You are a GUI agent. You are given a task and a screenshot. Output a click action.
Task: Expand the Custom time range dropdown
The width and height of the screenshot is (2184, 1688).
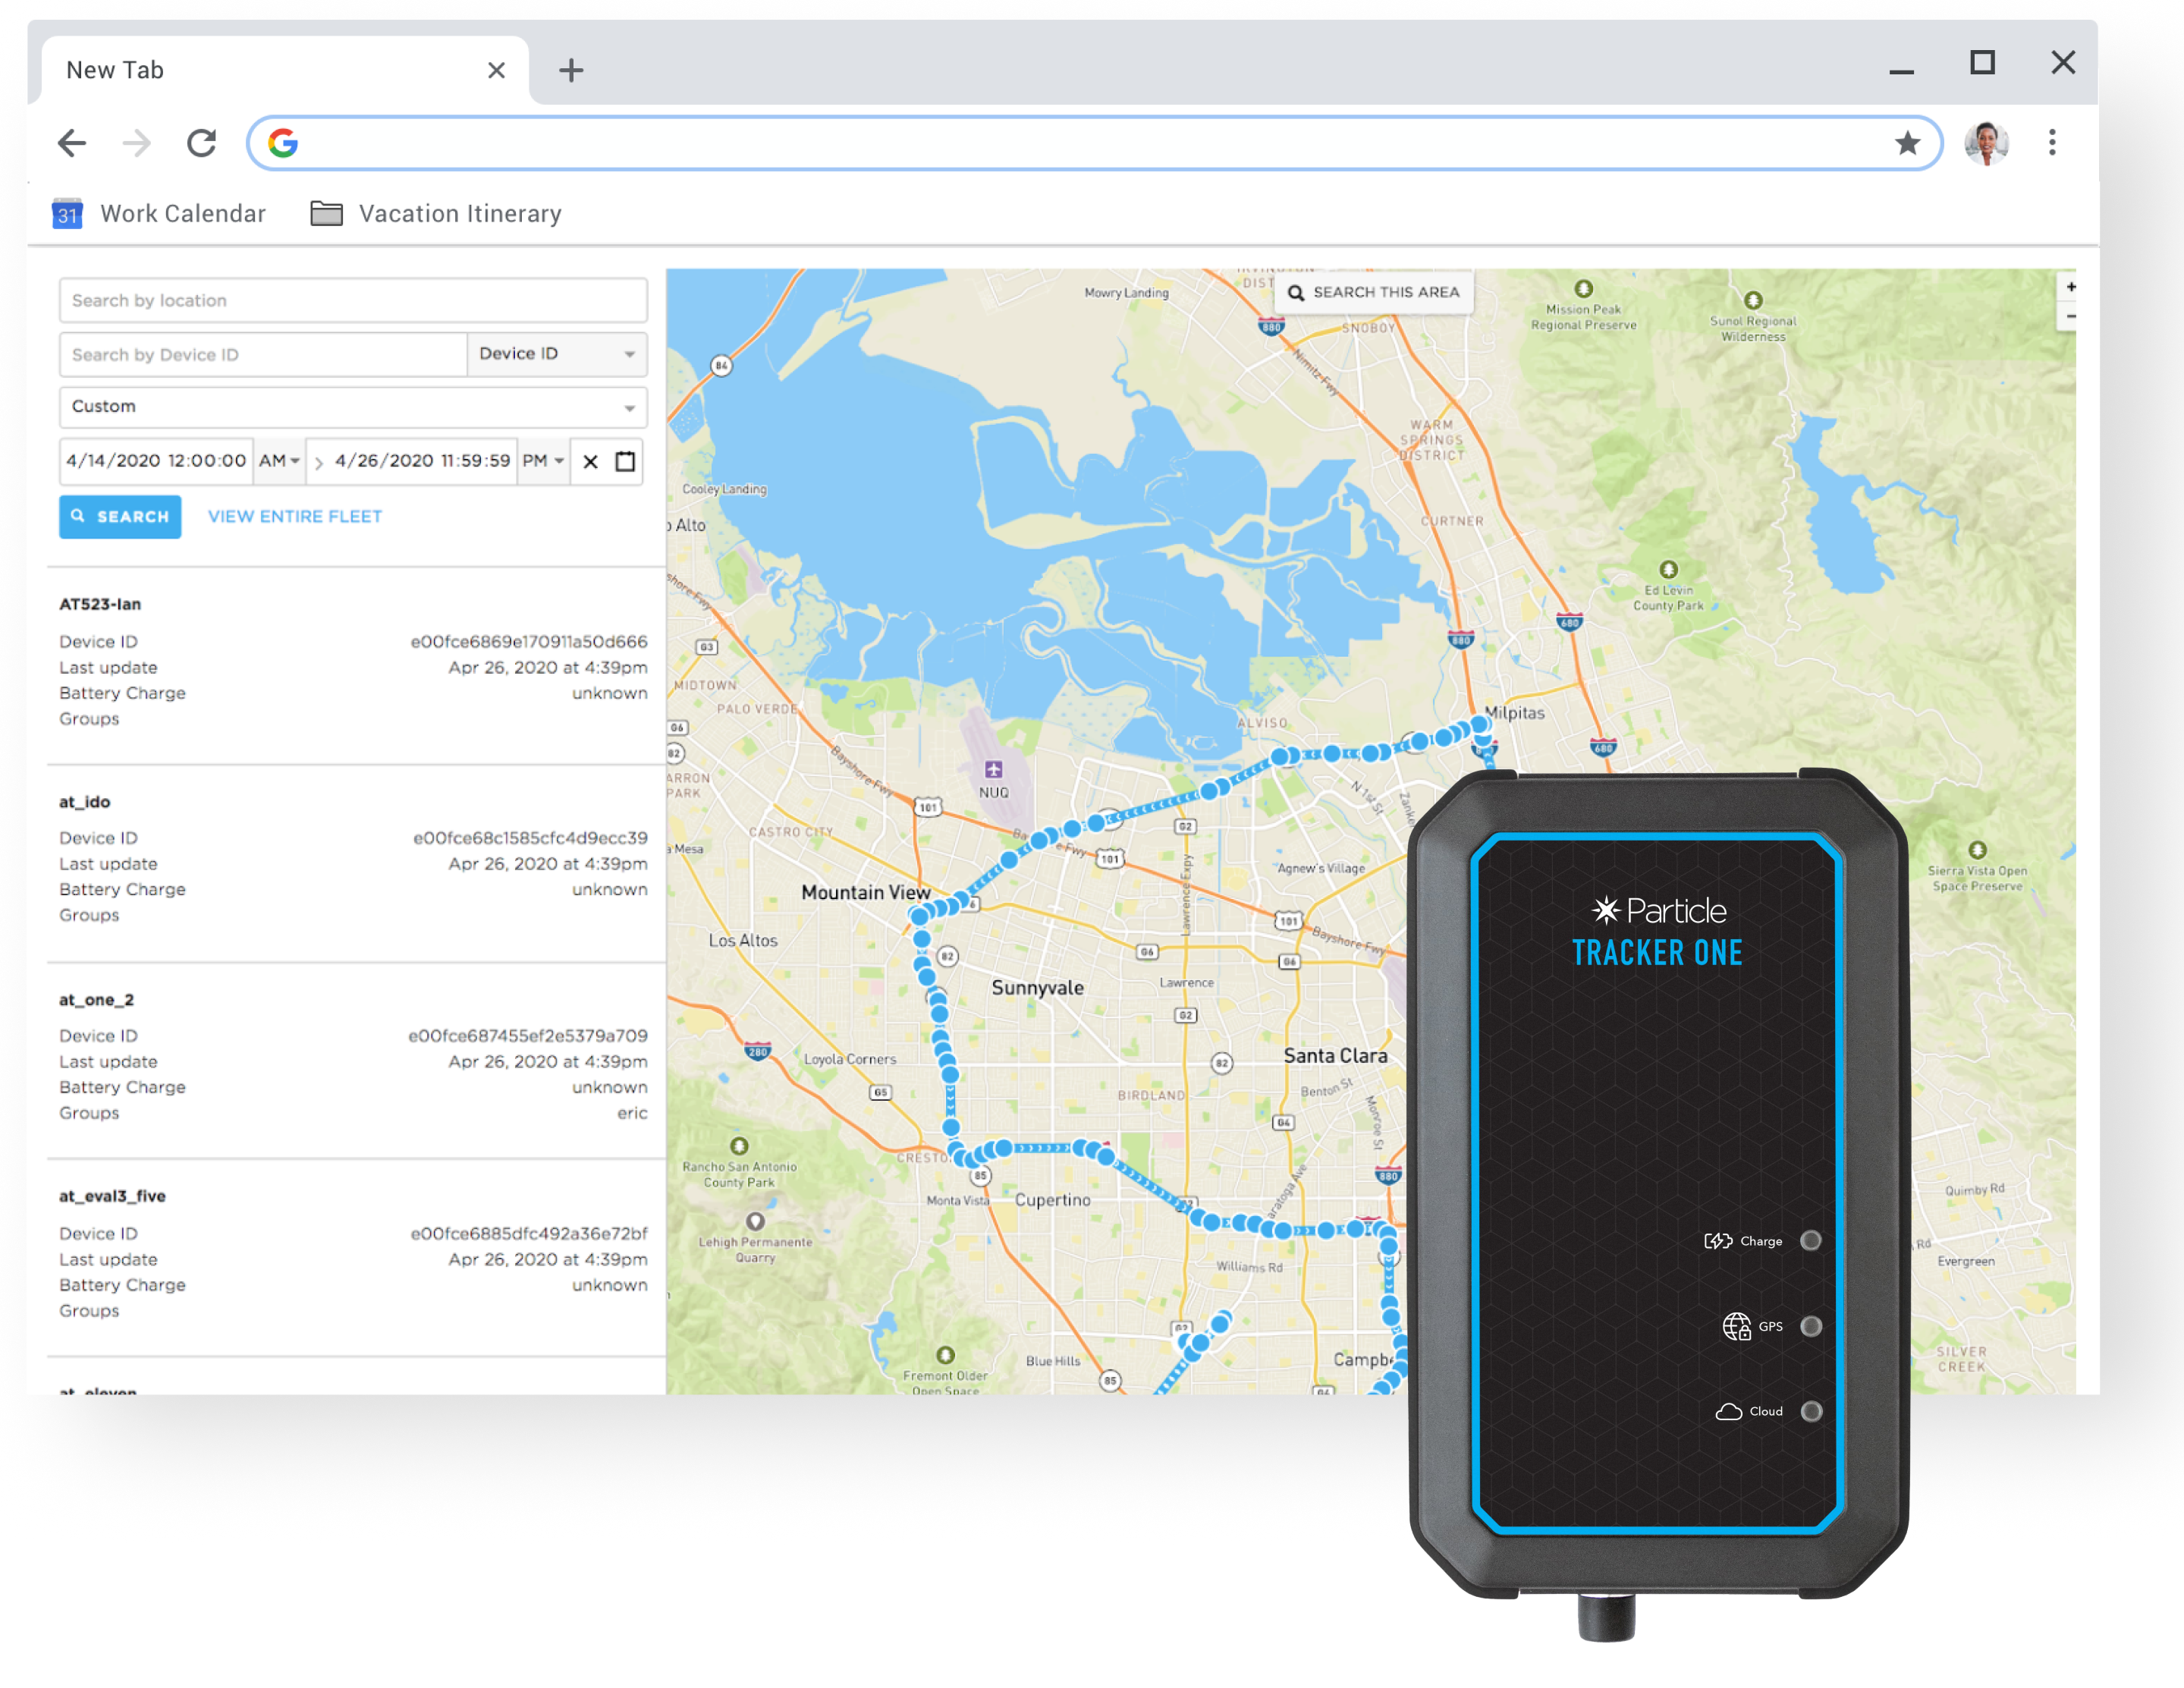(x=353, y=407)
